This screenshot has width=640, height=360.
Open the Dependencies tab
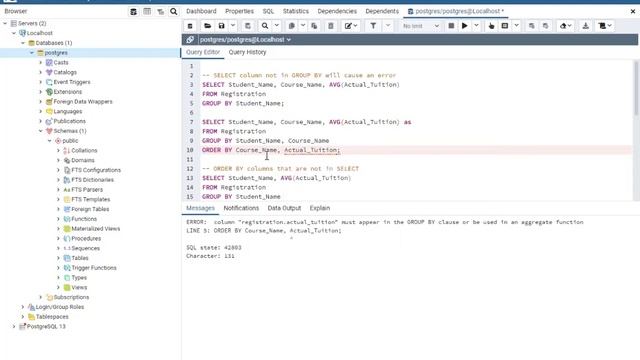pos(337,11)
